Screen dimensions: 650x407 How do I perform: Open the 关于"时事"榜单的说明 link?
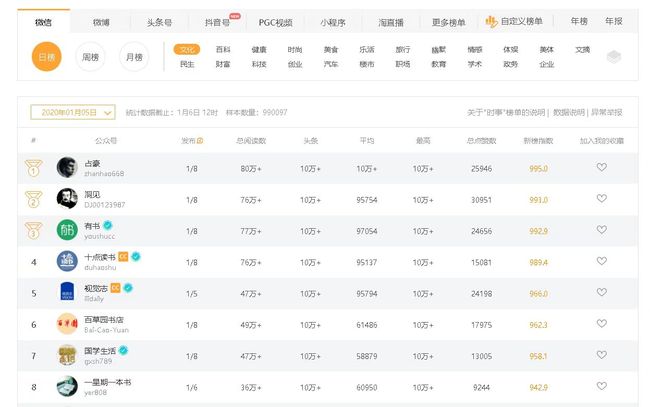[506, 112]
